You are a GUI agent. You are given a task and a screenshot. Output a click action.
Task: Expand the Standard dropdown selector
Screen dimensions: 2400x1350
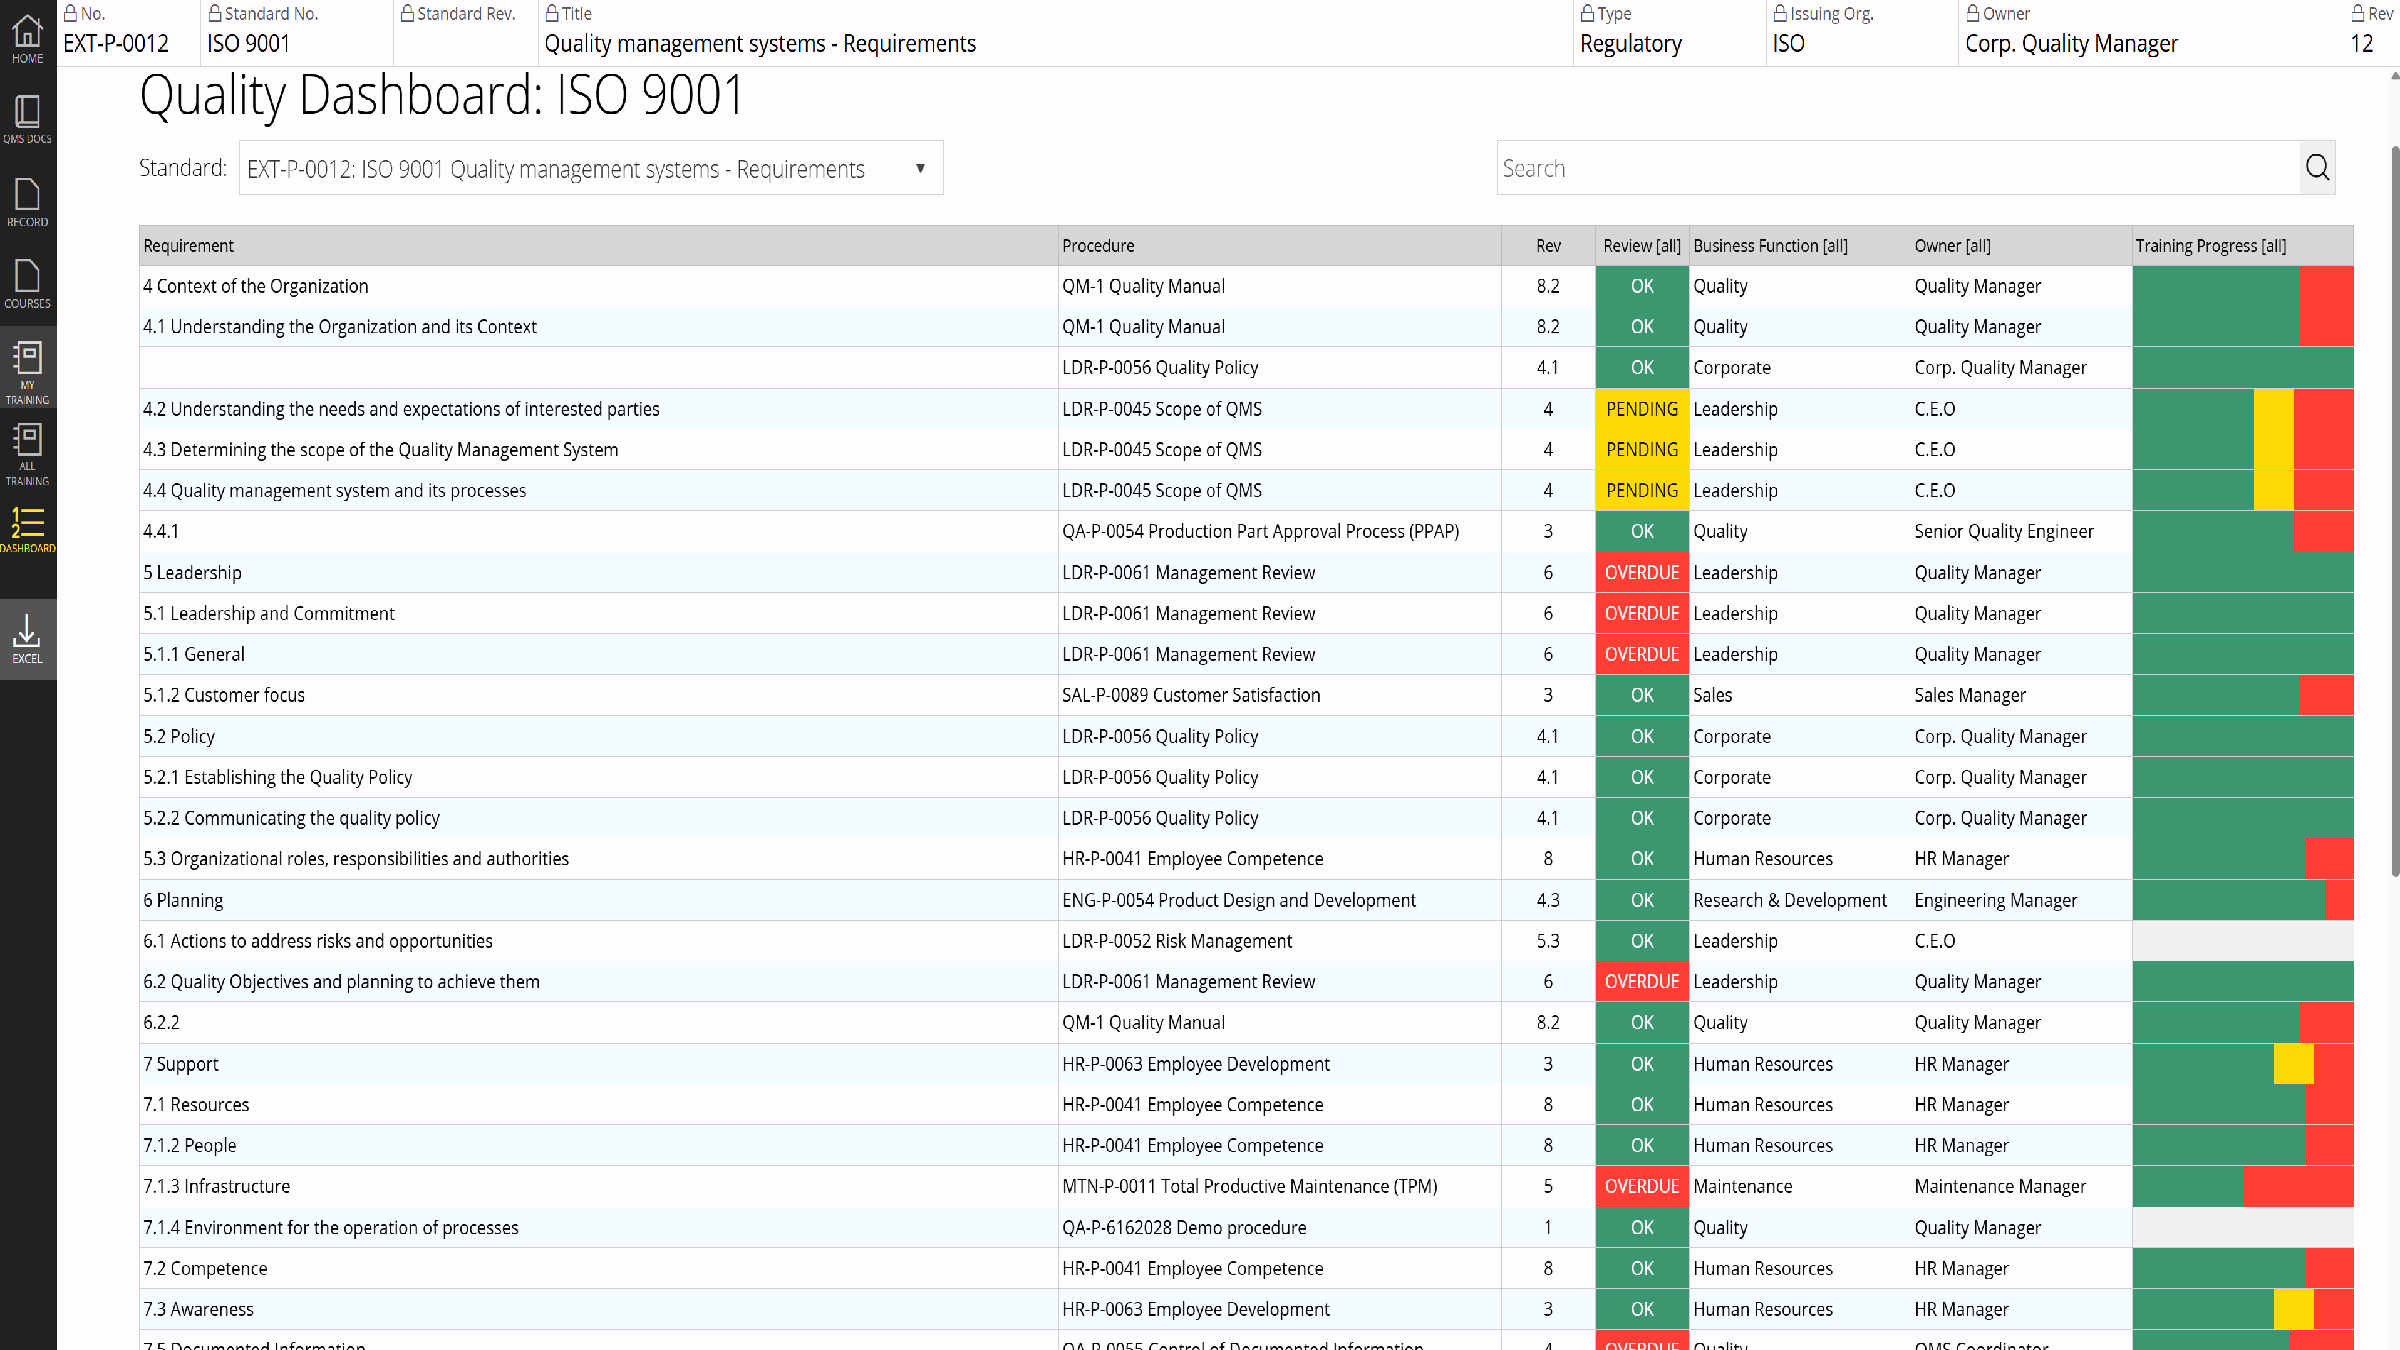point(591,168)
